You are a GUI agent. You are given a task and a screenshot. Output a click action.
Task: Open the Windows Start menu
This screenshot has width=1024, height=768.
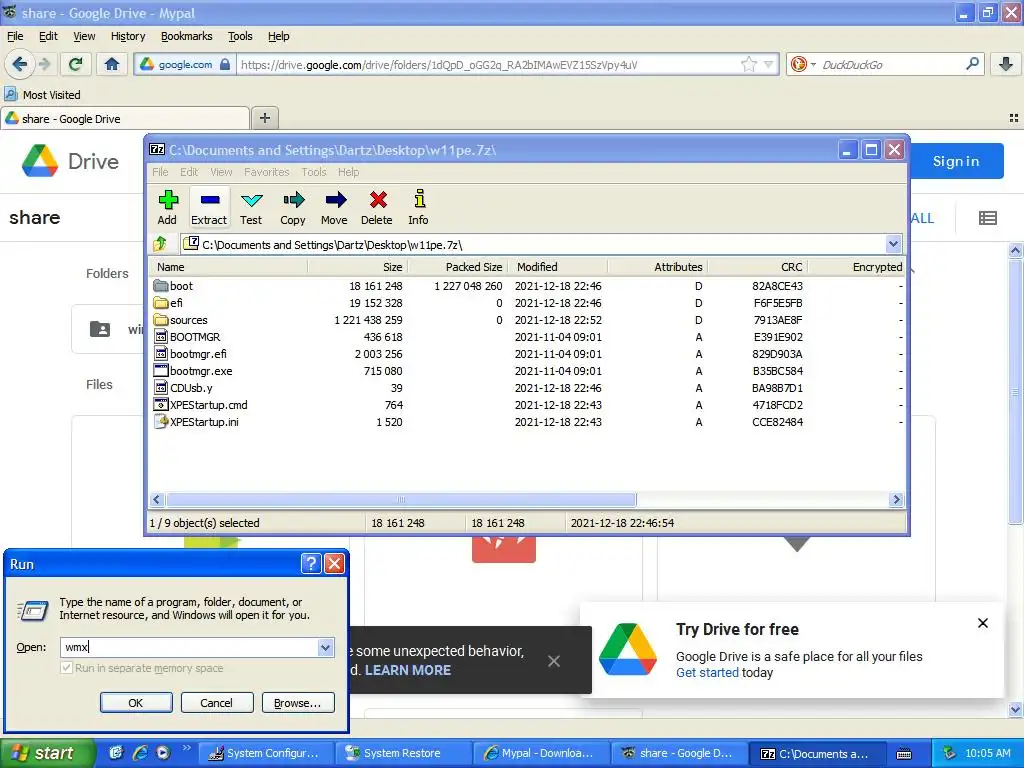point(47,753)
